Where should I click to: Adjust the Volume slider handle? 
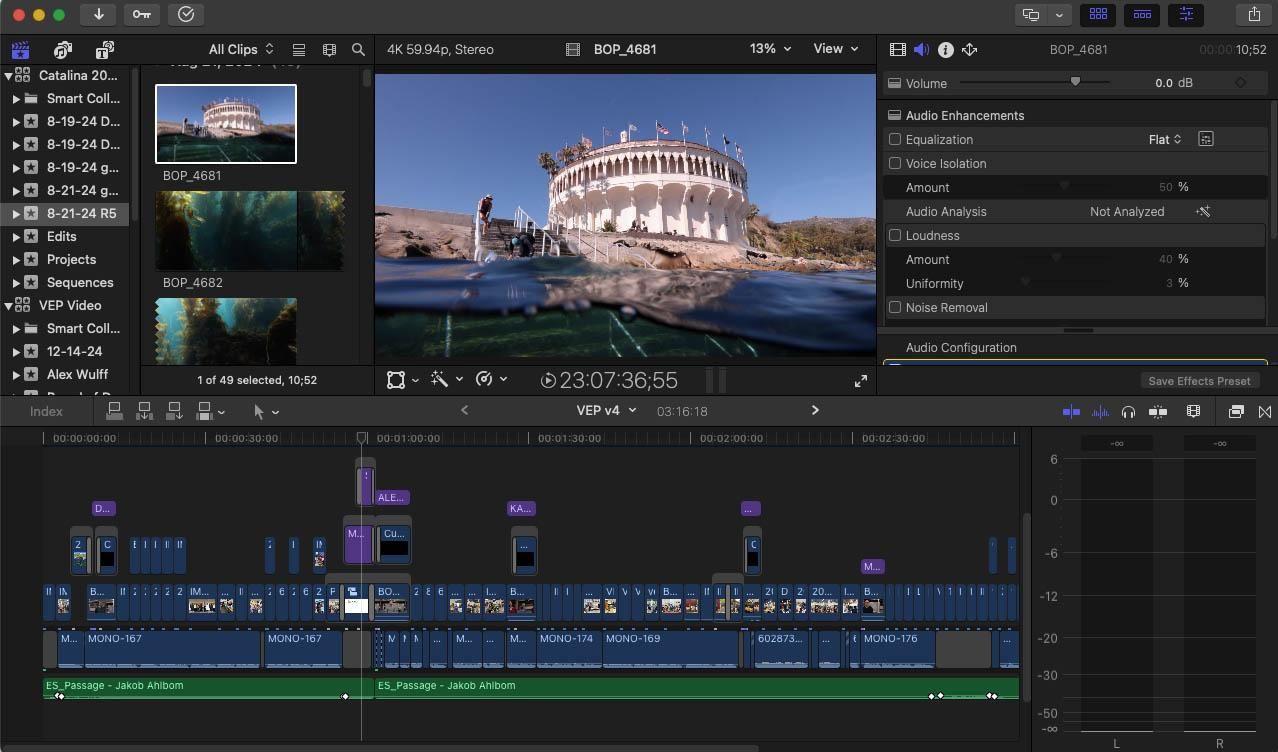(1075, 82)
